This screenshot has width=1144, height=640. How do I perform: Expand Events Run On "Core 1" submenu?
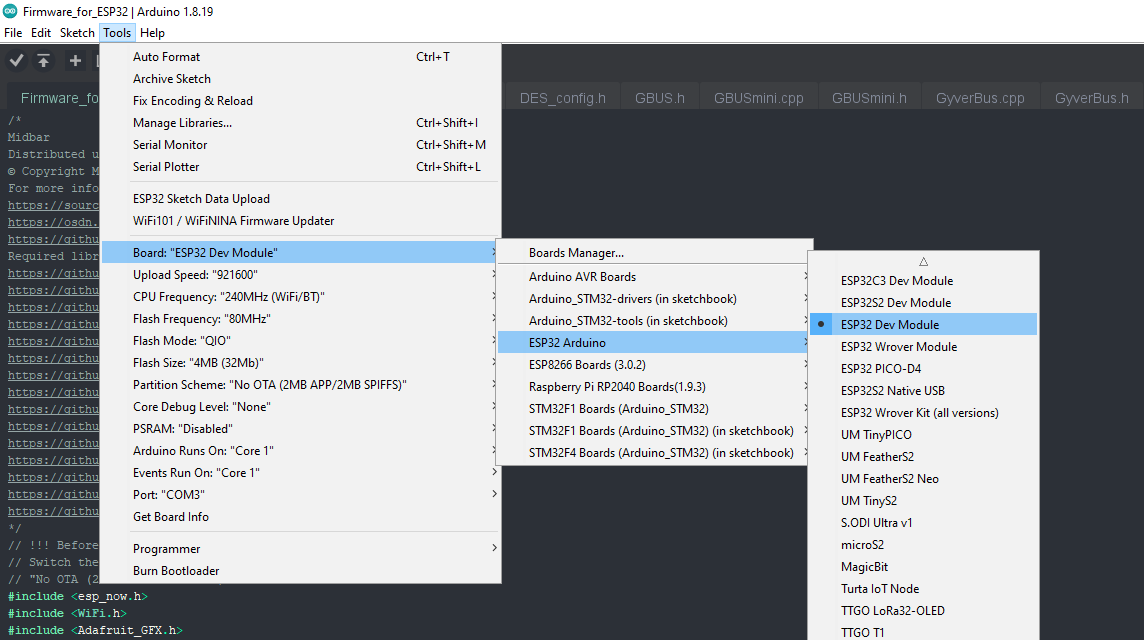[301, 472]
